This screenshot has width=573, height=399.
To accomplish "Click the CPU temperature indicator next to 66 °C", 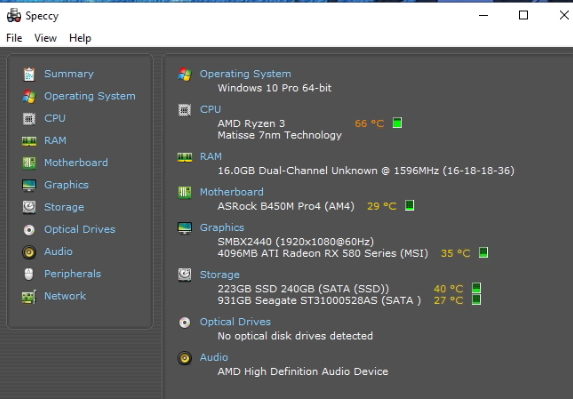I will 397,123.
